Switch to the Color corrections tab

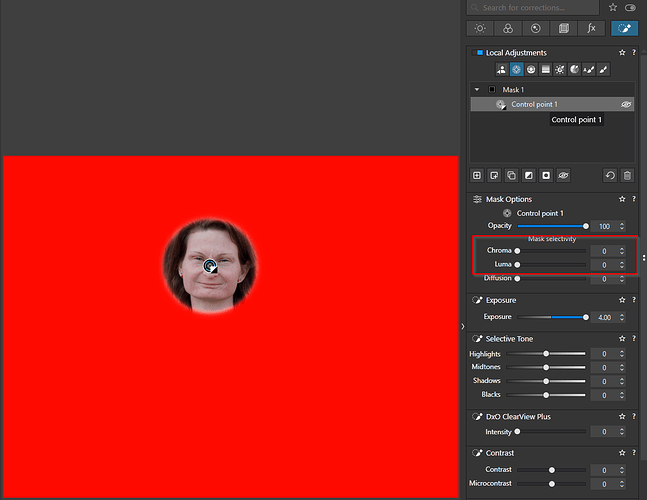pyautogui.click(x=508, y=29)
